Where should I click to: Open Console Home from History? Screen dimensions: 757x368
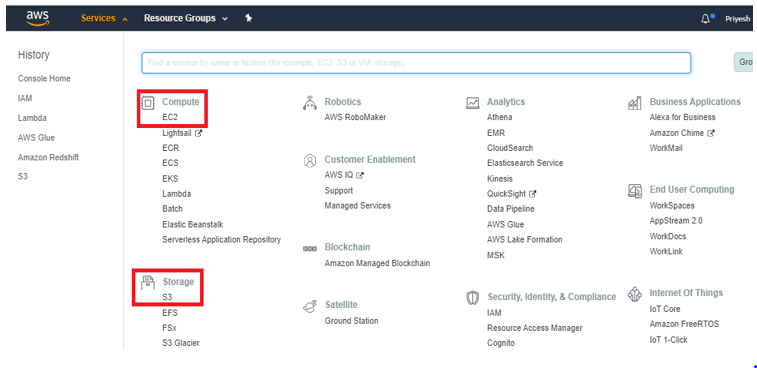click(44, 78)
